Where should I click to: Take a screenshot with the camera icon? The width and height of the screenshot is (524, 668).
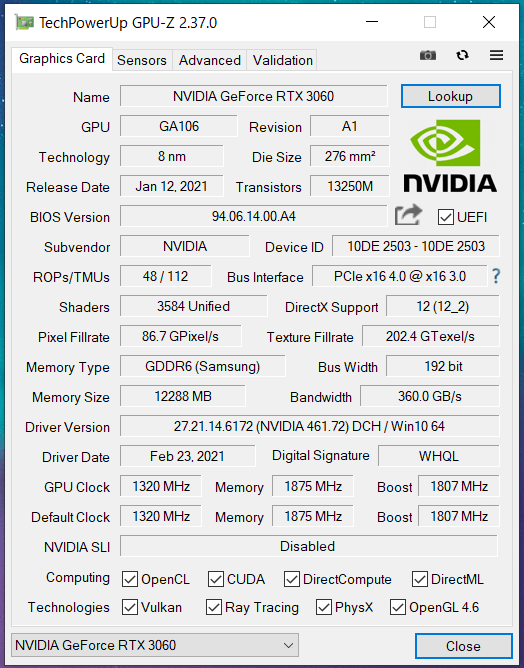point(428,55)
